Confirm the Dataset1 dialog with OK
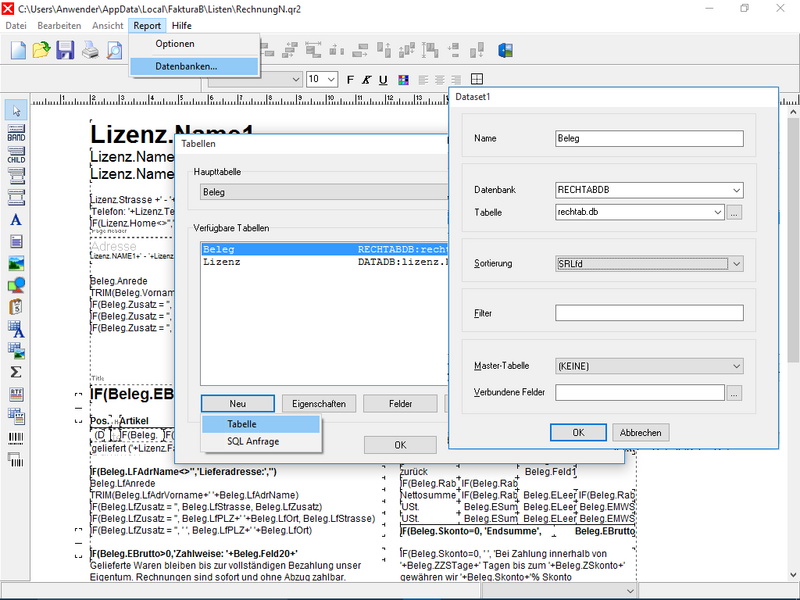Viewport: 800px width, 600px height. [x=578, y=433]
